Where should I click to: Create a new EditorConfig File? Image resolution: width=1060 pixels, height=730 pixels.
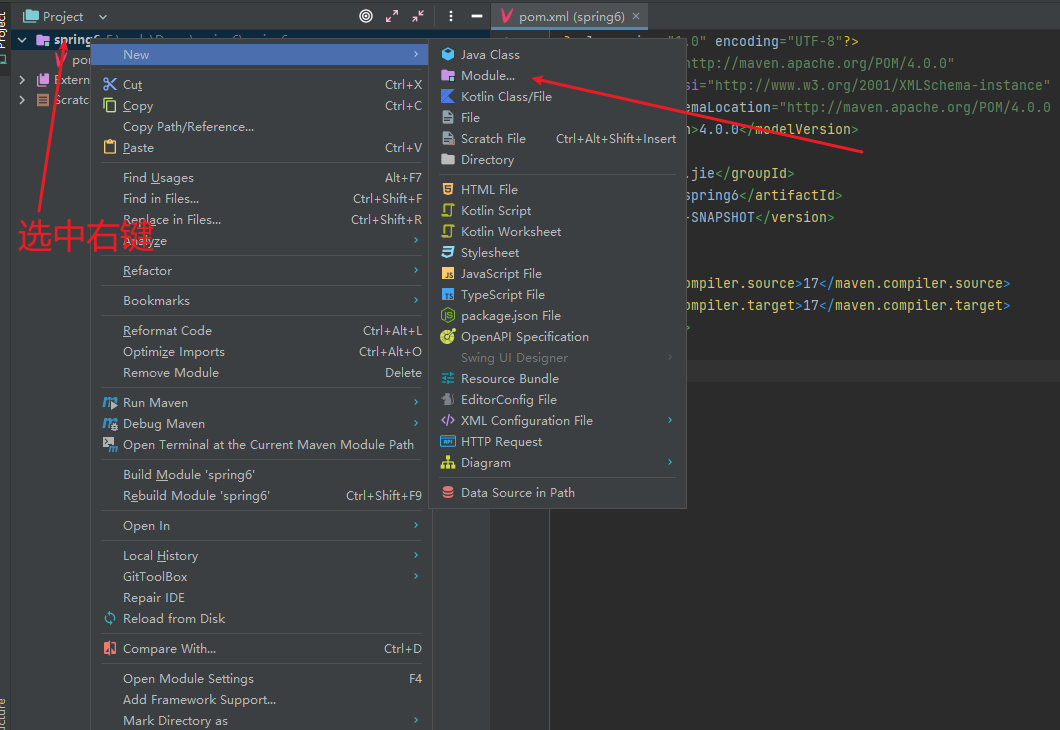(x=558, y=399)
